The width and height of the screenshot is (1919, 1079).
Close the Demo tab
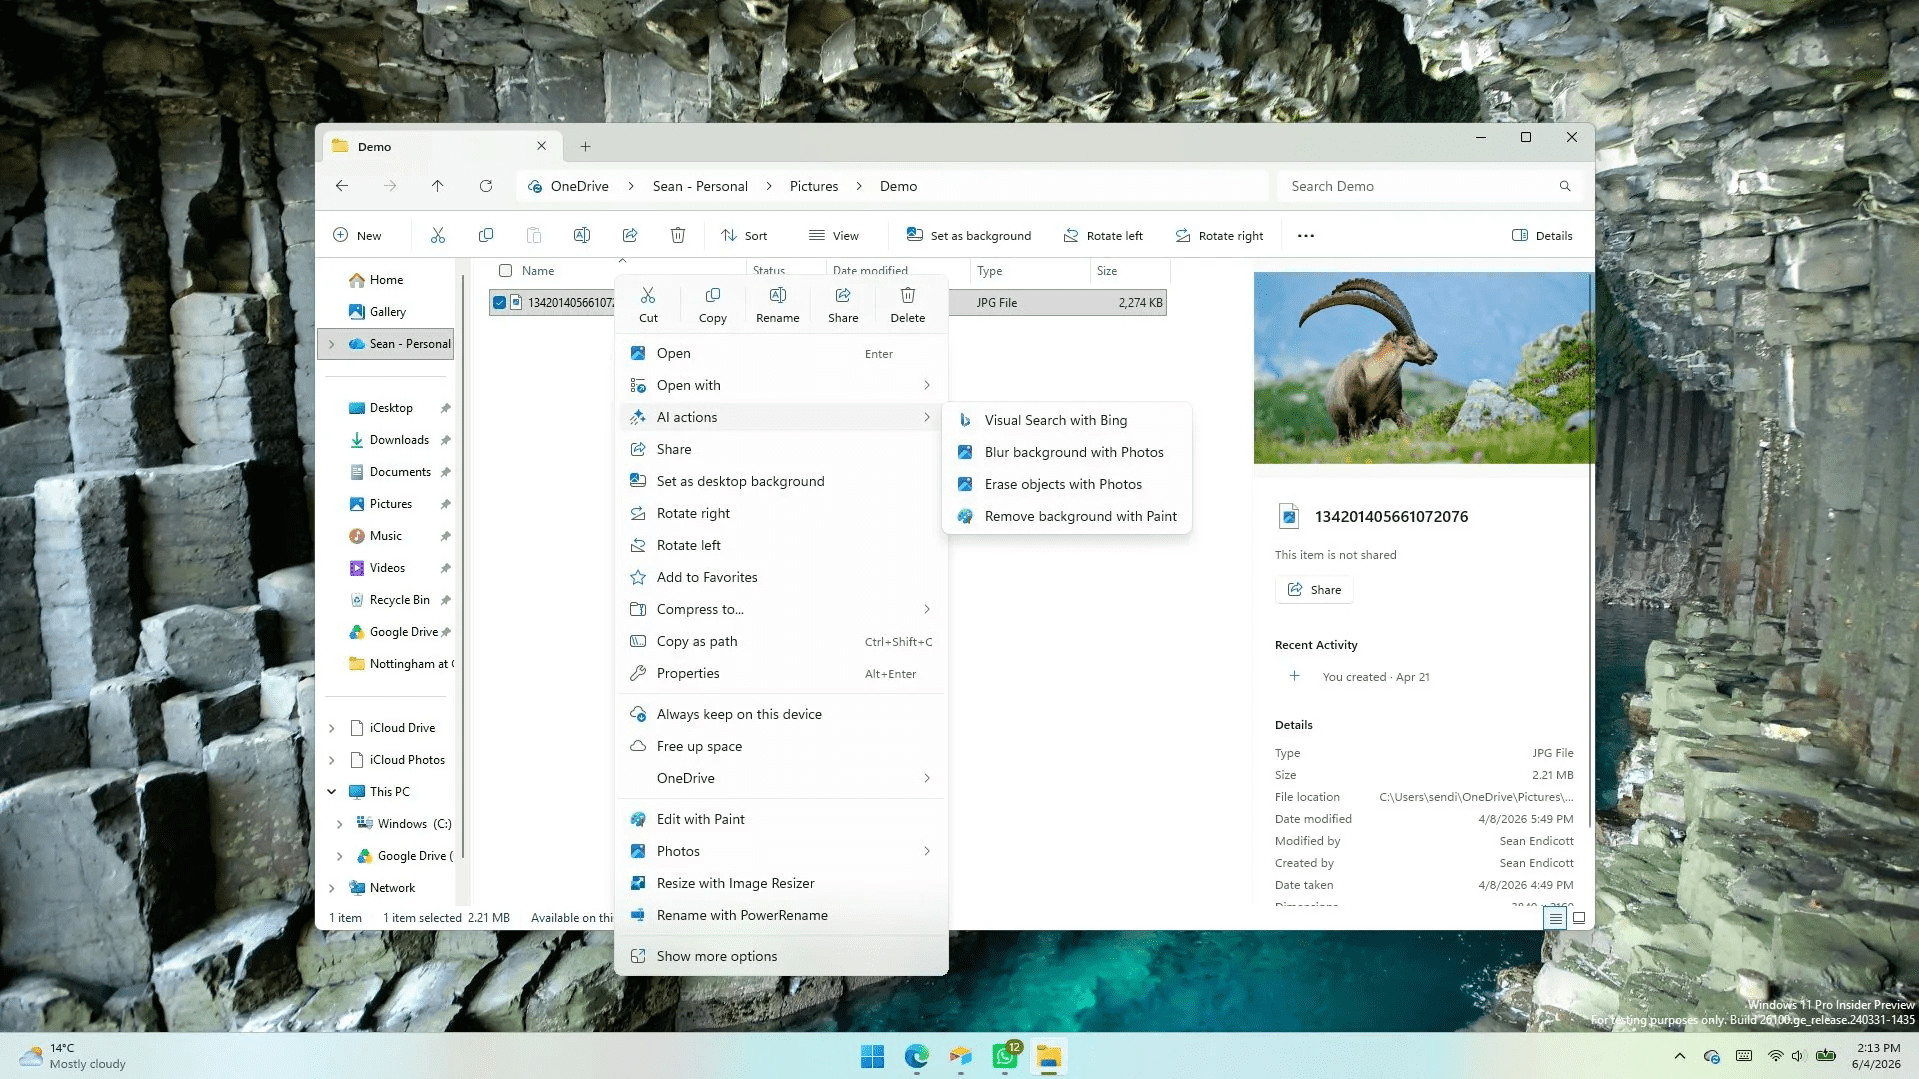tap(541, 146)
